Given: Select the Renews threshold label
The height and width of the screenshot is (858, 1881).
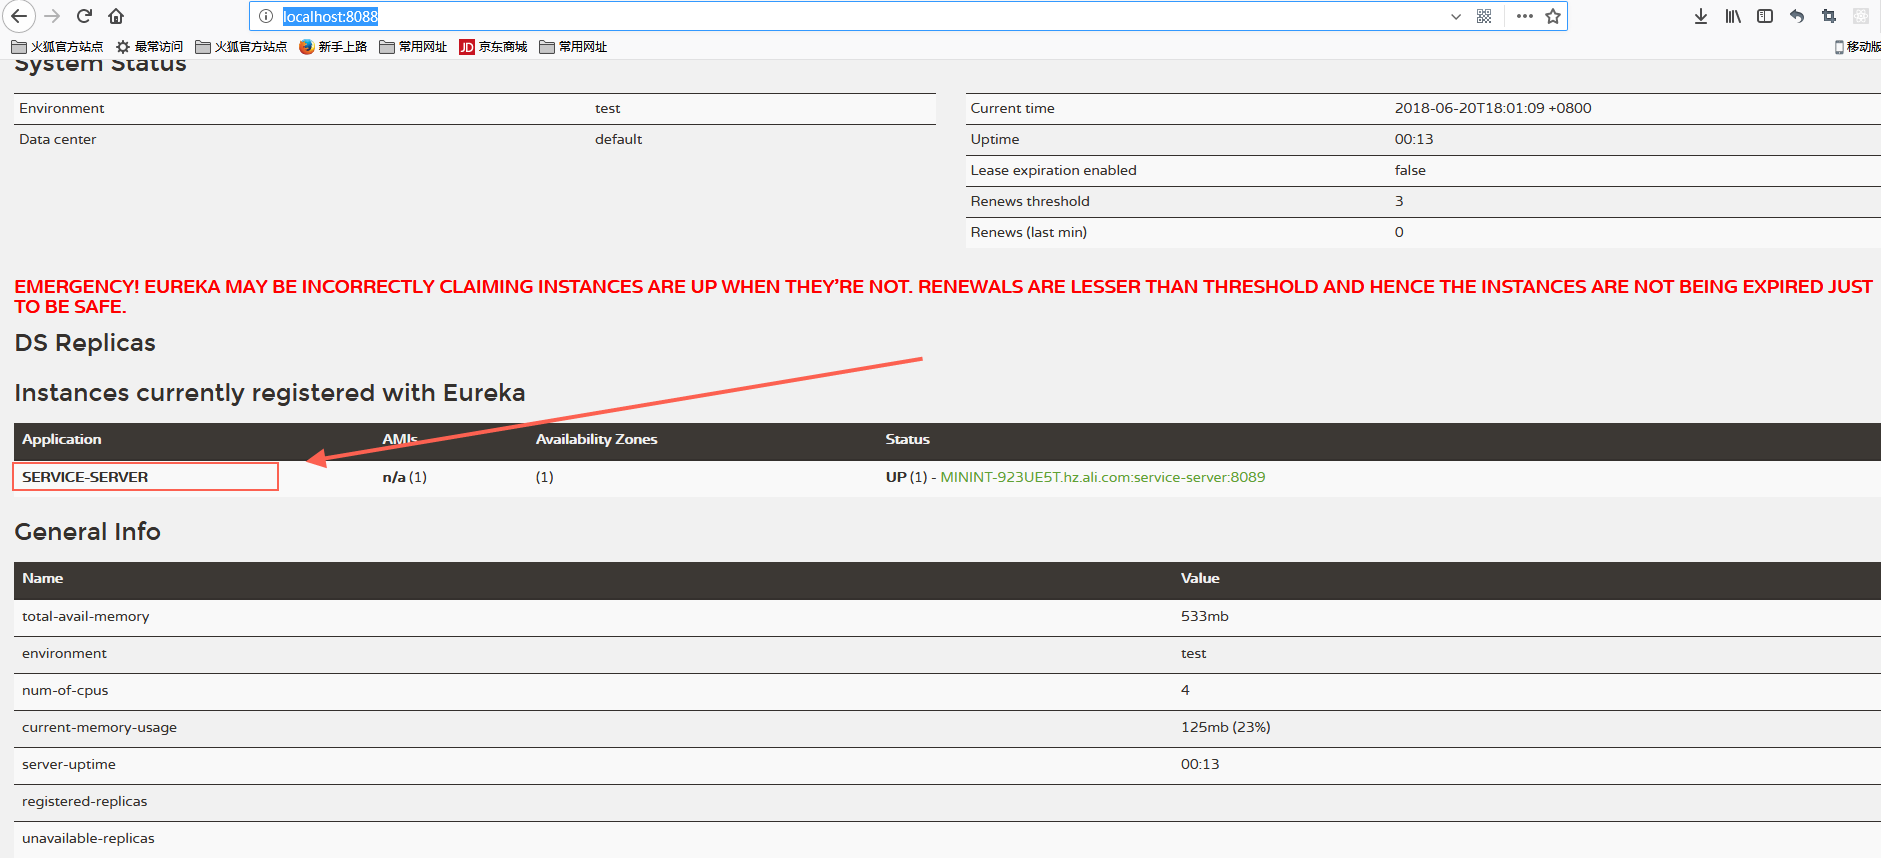Looking at the screenshot, I should [1030, 201].
